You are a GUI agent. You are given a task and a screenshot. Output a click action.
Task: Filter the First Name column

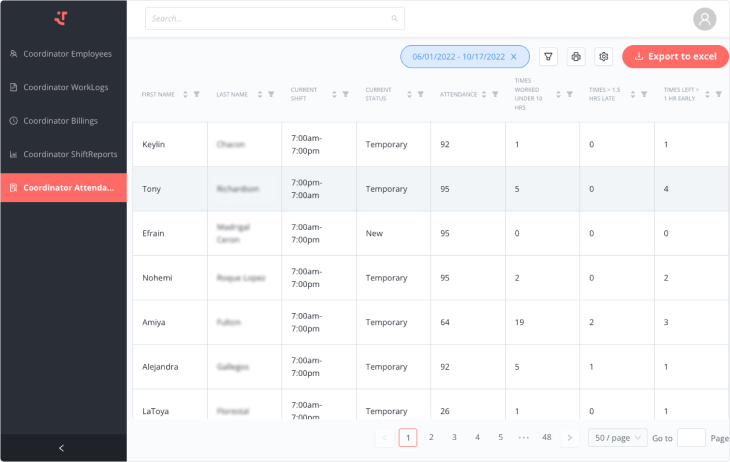[196, 95]
